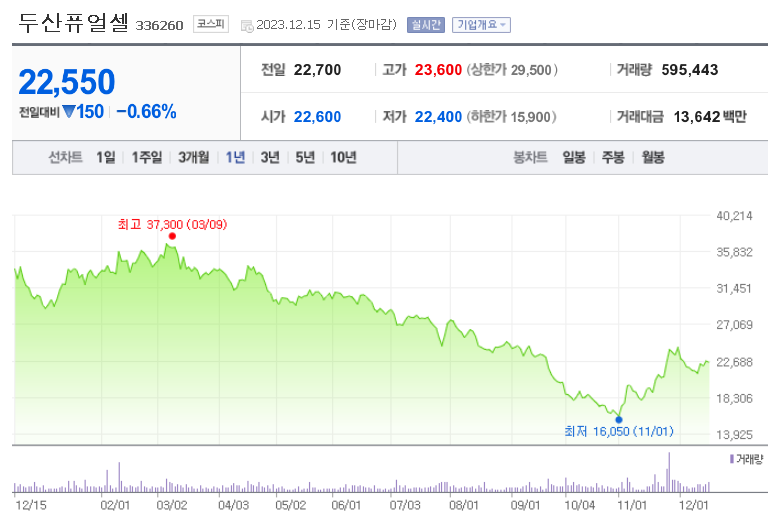Click the y-axis value 40,214
Screen dimensions: 768x524
tap(734, 216)
